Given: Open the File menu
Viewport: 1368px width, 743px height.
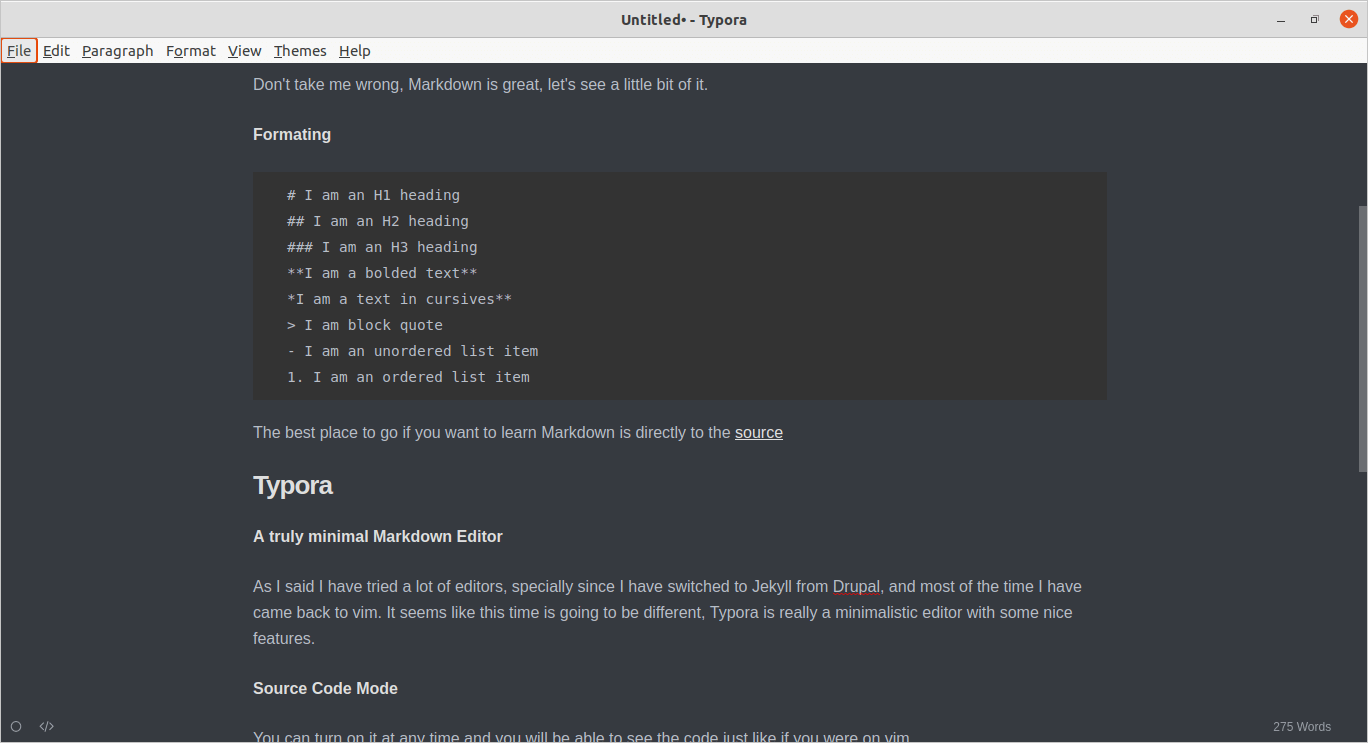Looking at the screenshot, I should (x=19, y=51).
